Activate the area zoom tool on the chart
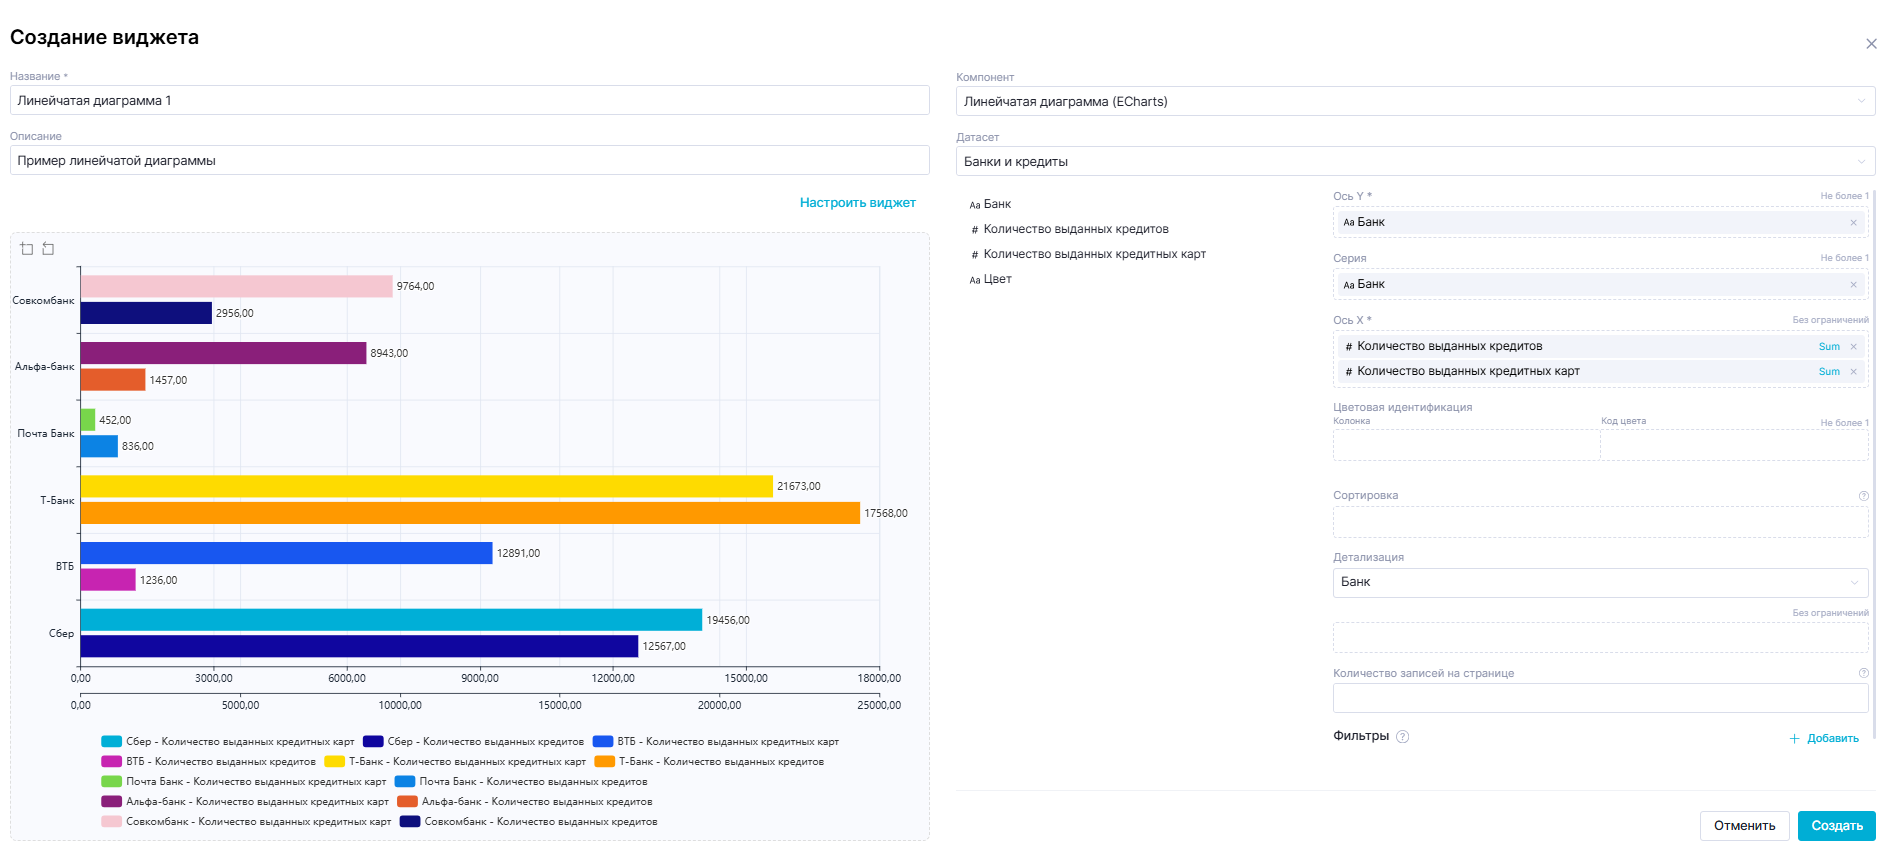 coord(27,249)
